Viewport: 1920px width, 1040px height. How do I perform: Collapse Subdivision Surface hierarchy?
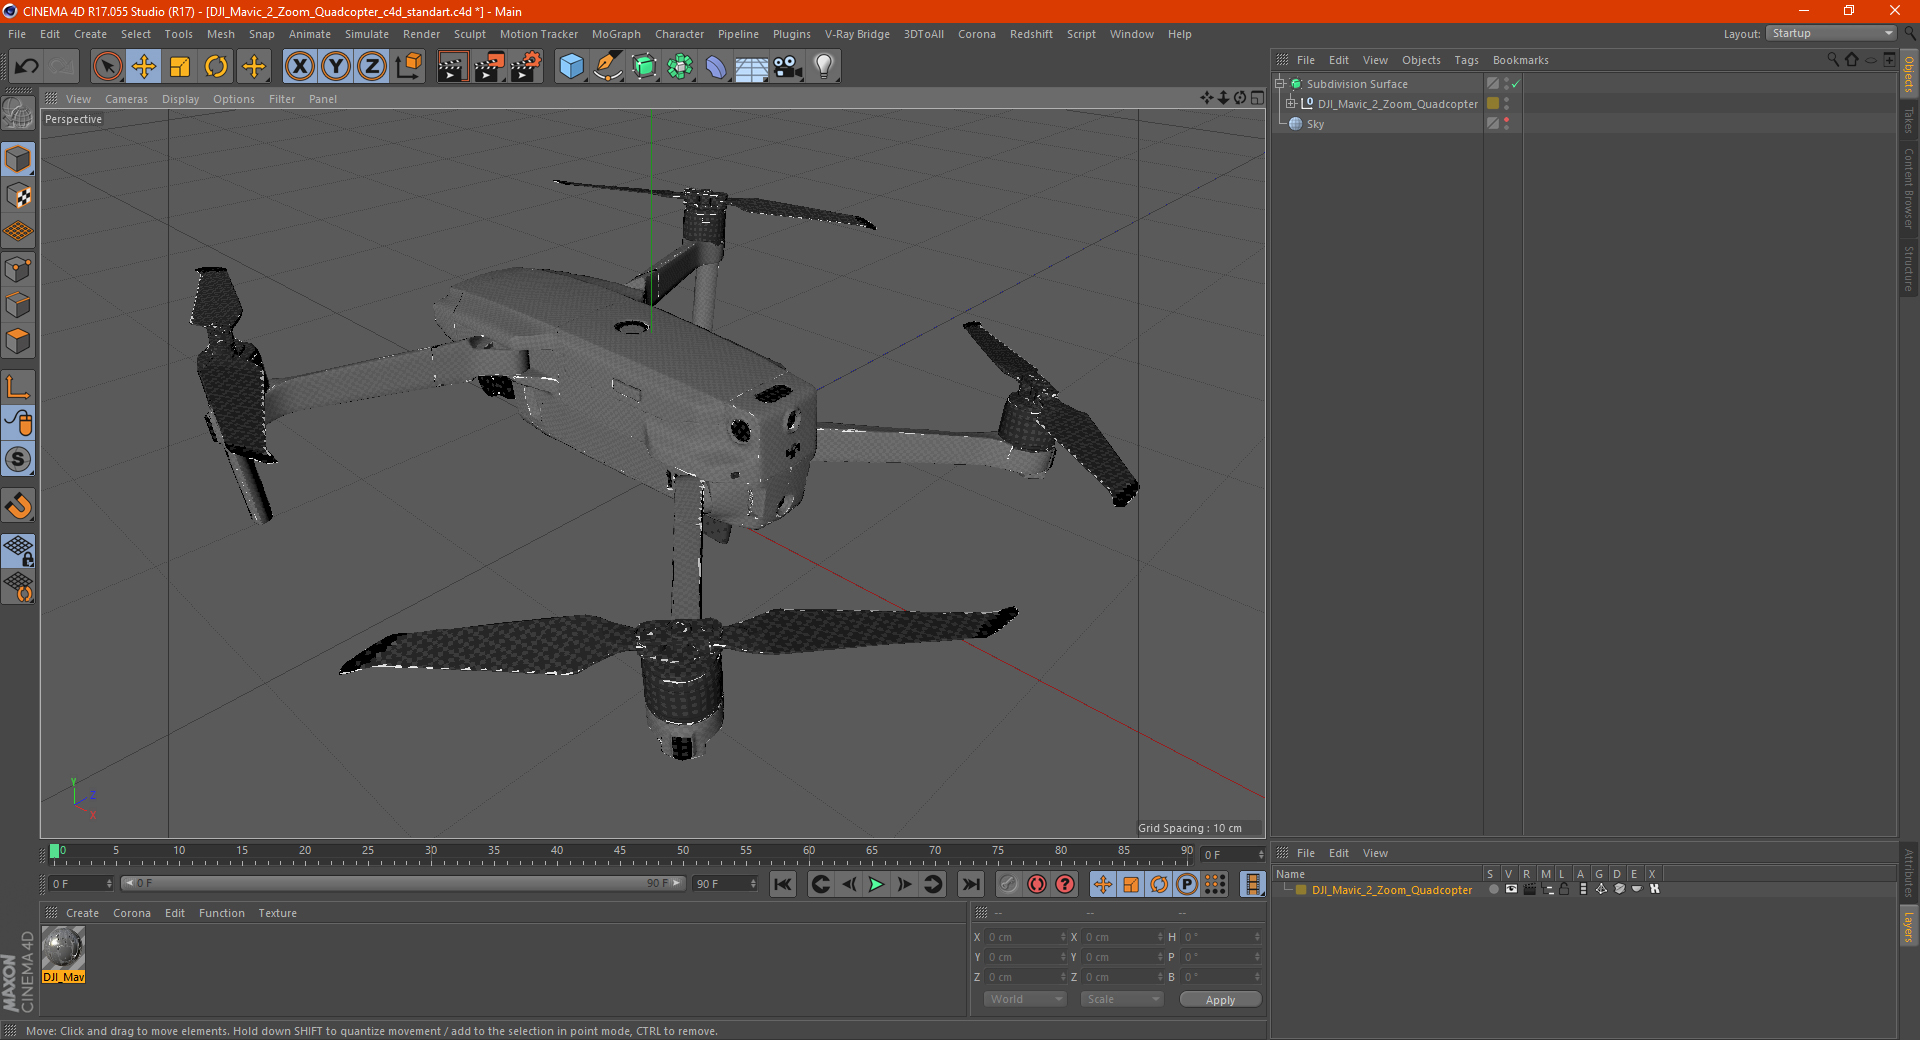point(1279,83)
